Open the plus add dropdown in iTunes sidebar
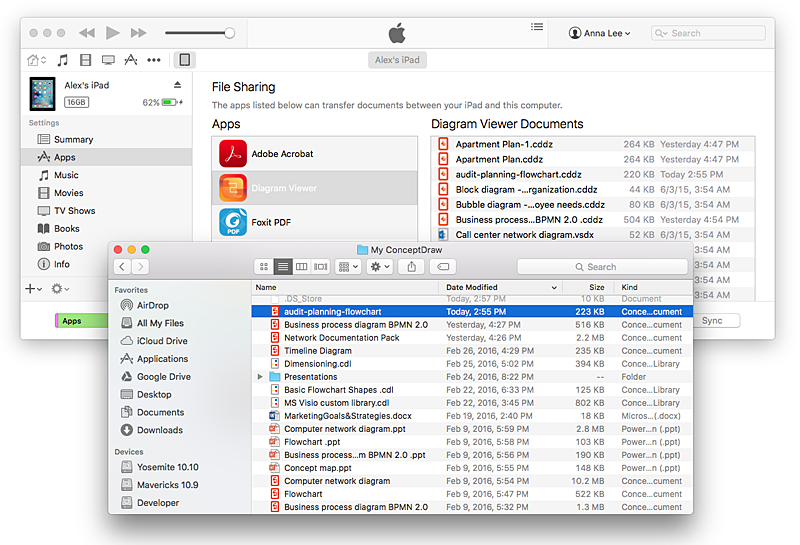Image resolution: width=800 pixels, height=545 pixels. point(33,289)
